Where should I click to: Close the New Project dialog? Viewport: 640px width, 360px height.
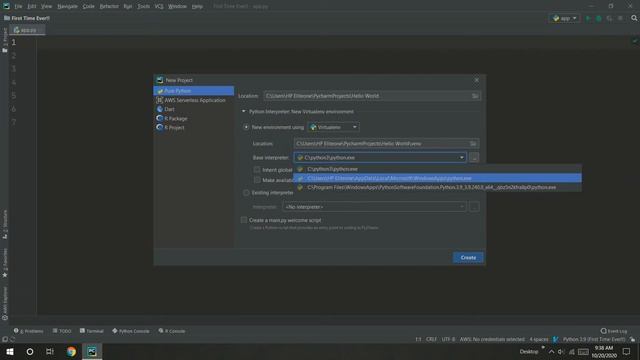point(476,80)
